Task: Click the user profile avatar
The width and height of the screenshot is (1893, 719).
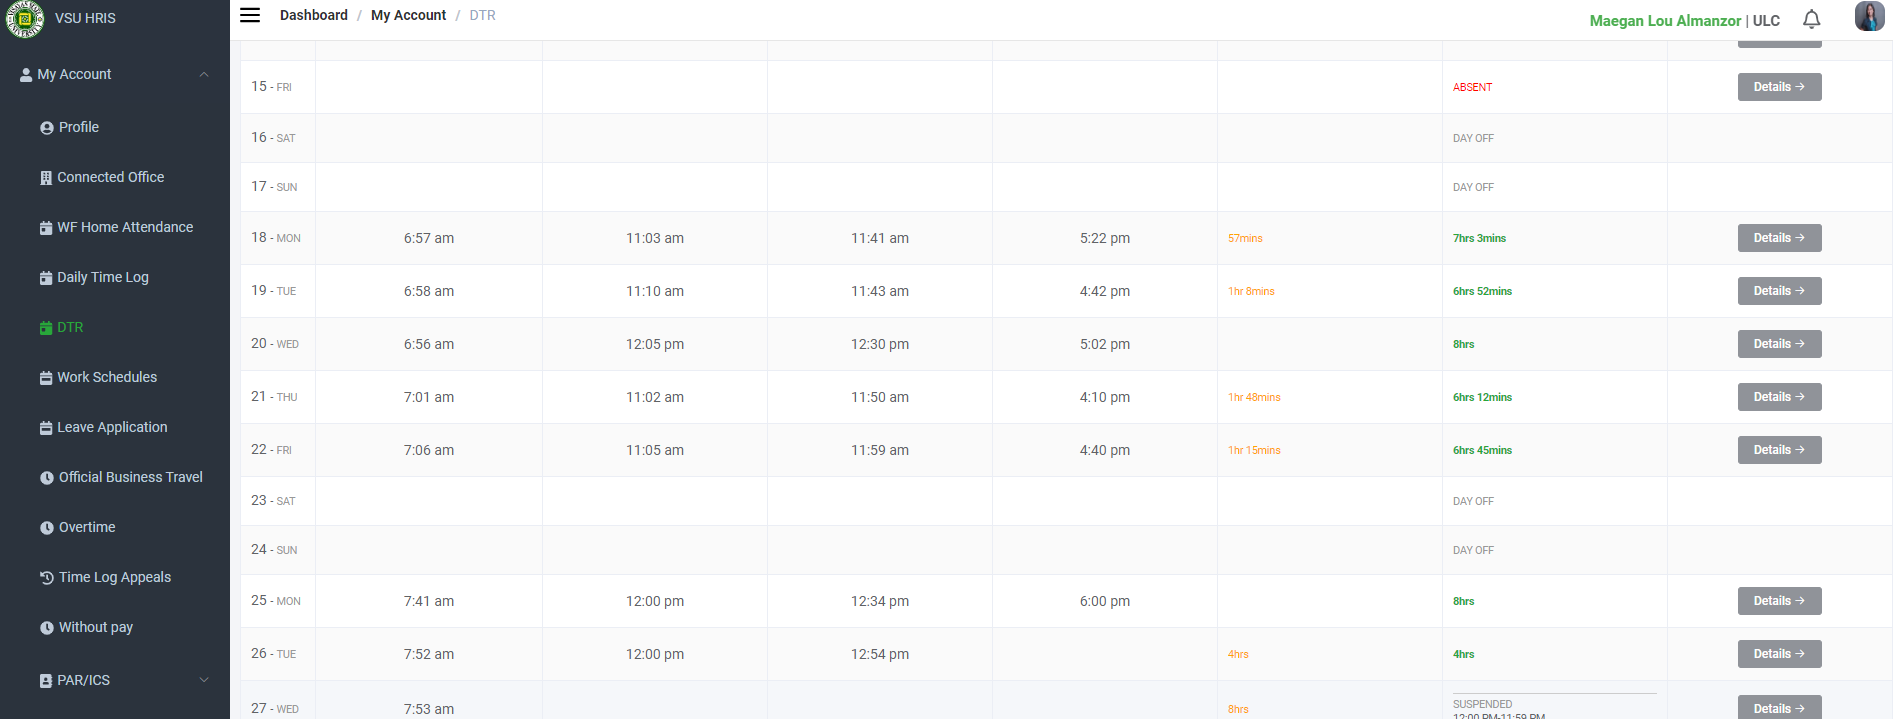Action: 1868,17
